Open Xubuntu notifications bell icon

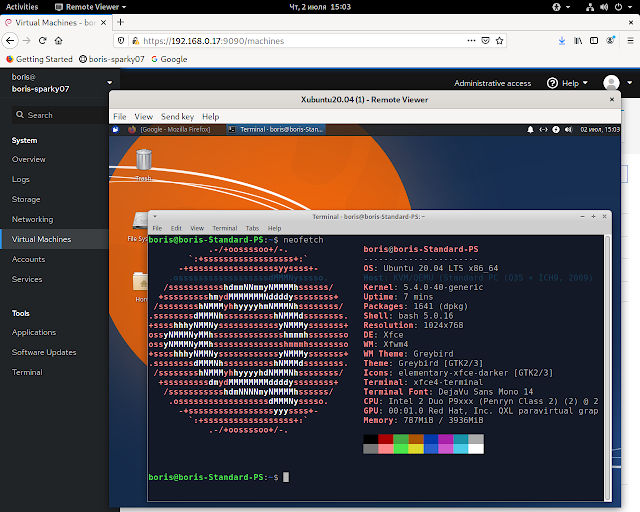pos(530,129)
